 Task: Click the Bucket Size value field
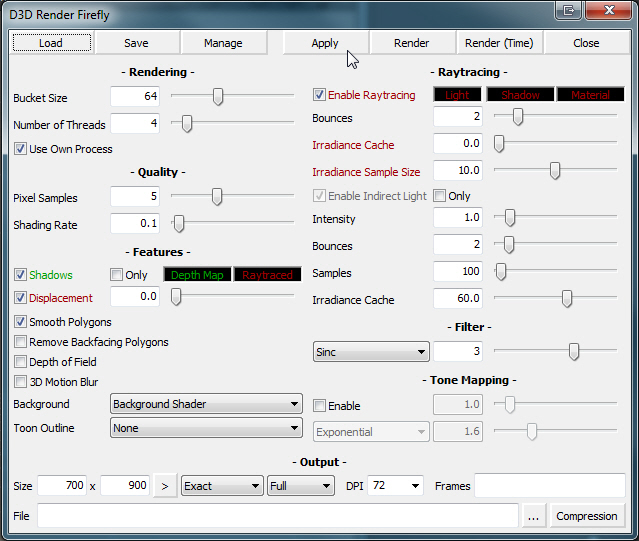[135, 97]
